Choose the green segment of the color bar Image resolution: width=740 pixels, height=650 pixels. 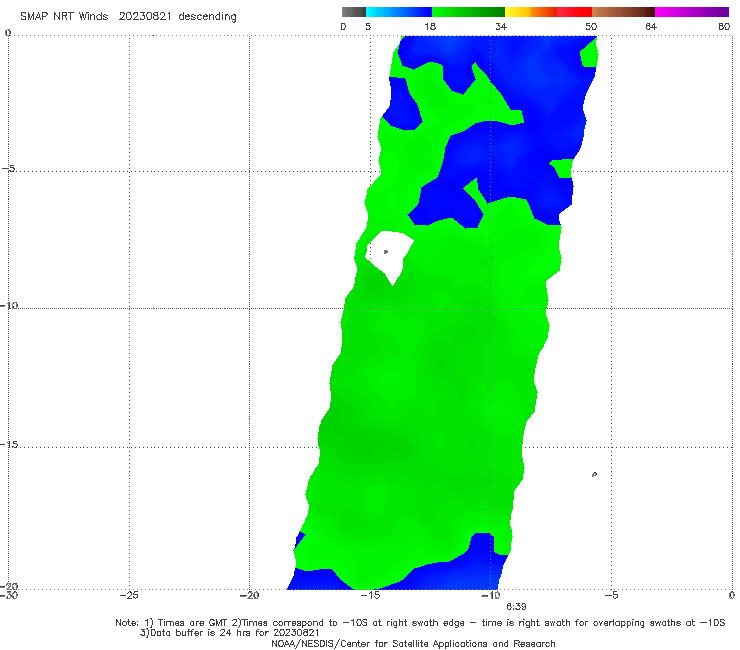pos(468,12)
